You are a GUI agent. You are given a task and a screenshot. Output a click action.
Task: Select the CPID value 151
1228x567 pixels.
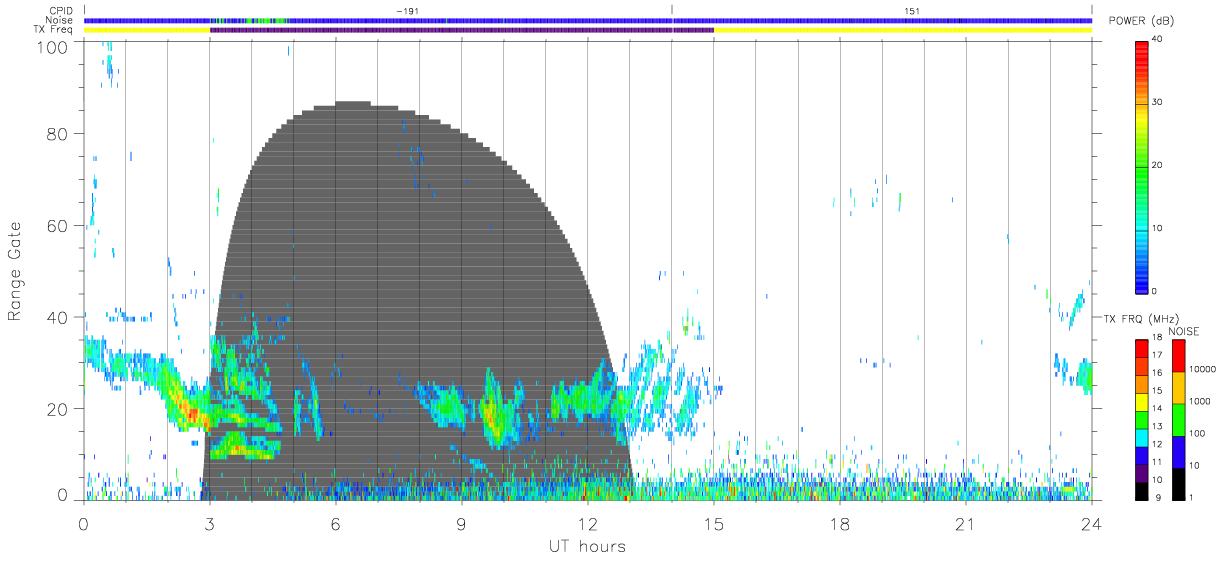click(x=912, y=11)
